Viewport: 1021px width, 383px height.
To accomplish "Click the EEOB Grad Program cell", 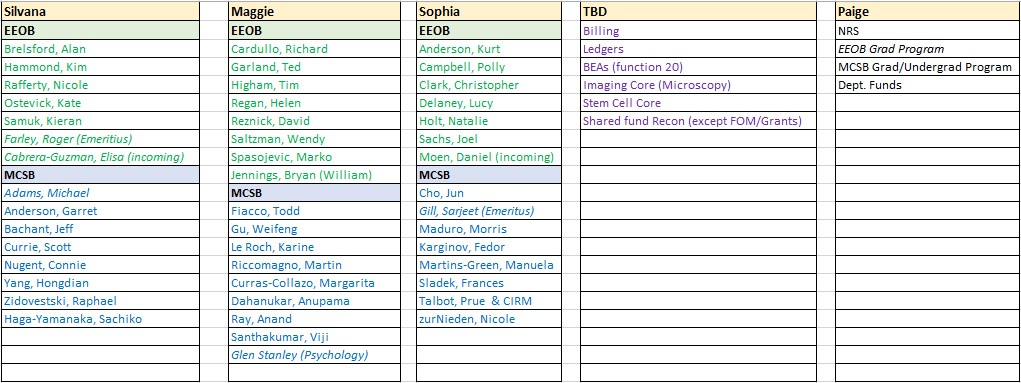I will 928,49.
